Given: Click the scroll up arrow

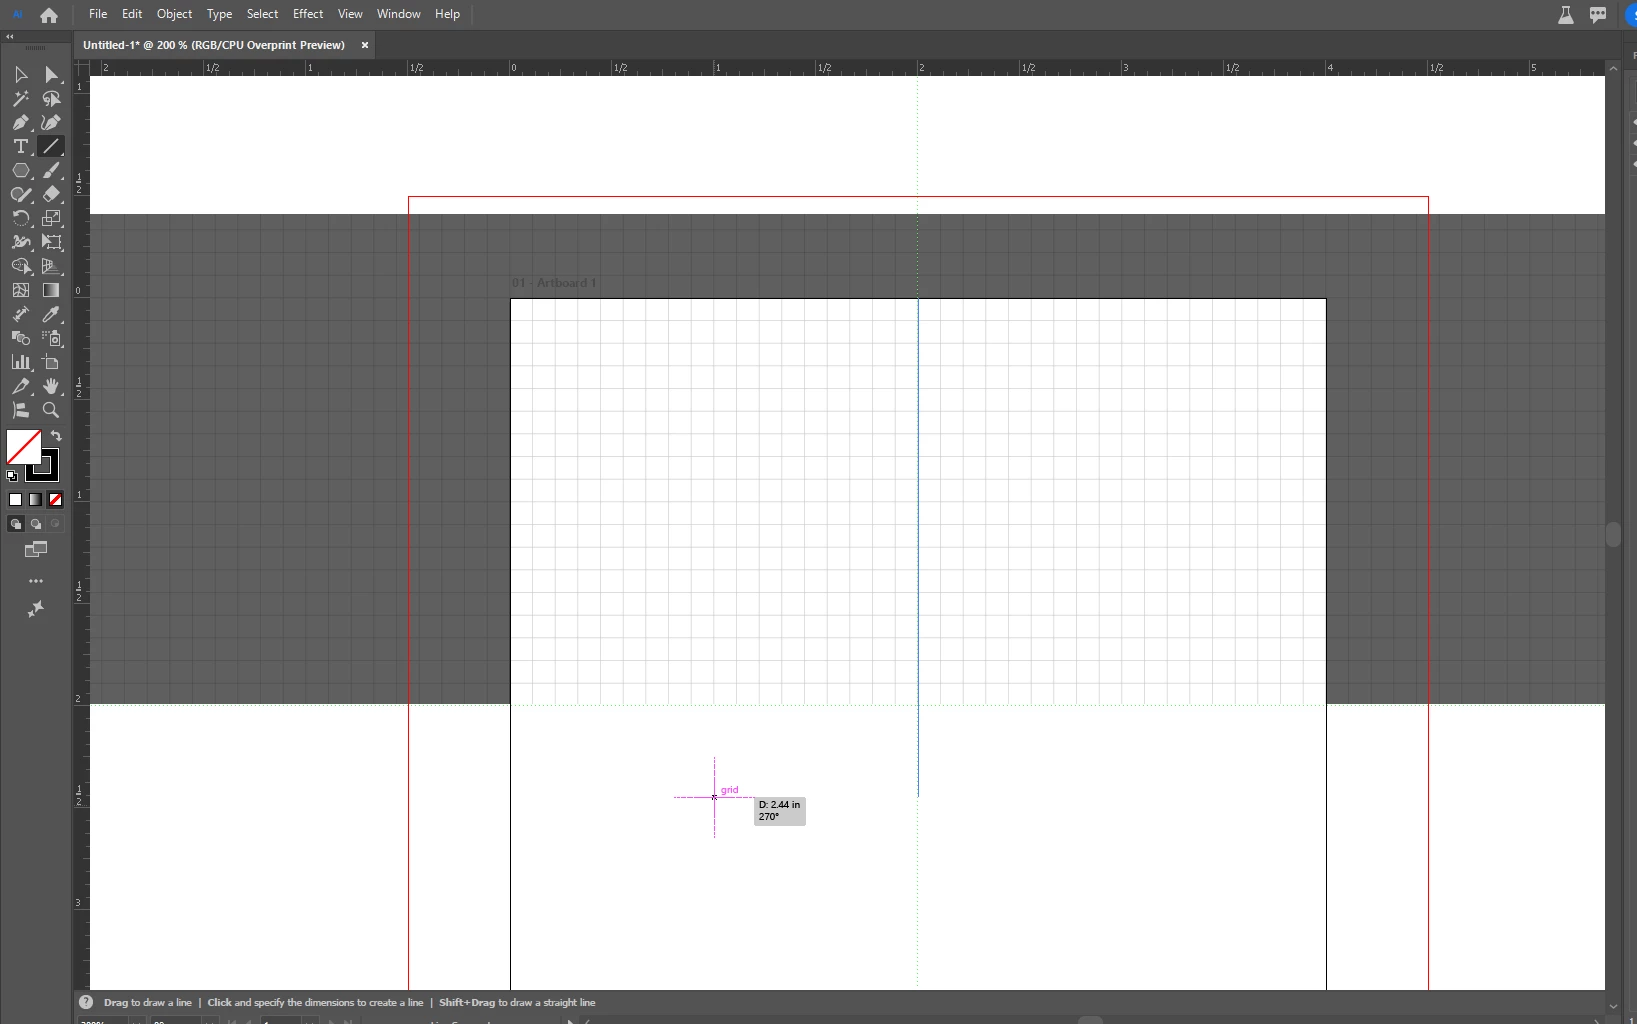Looking at the screenshot, I should pos(1613,68).
